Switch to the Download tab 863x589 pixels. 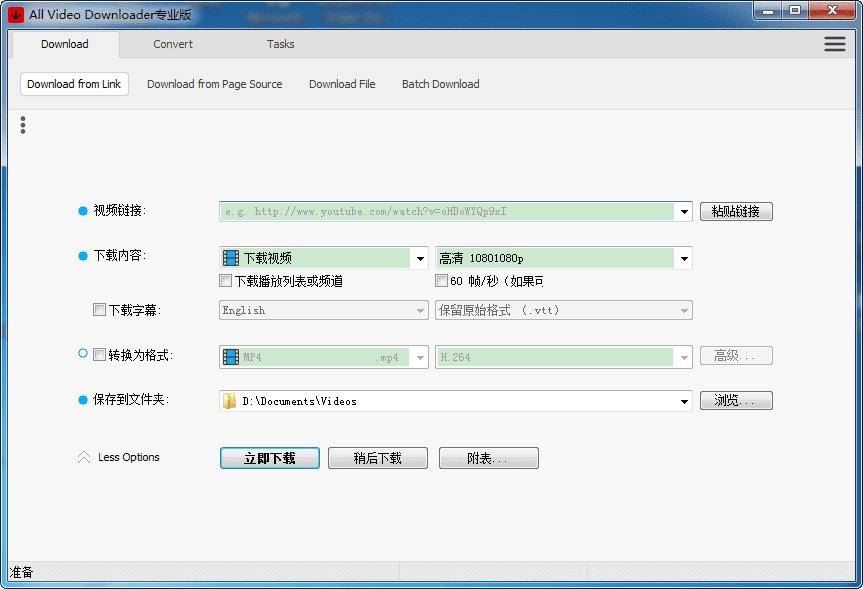pyautogui.click(x=64, y=44)
